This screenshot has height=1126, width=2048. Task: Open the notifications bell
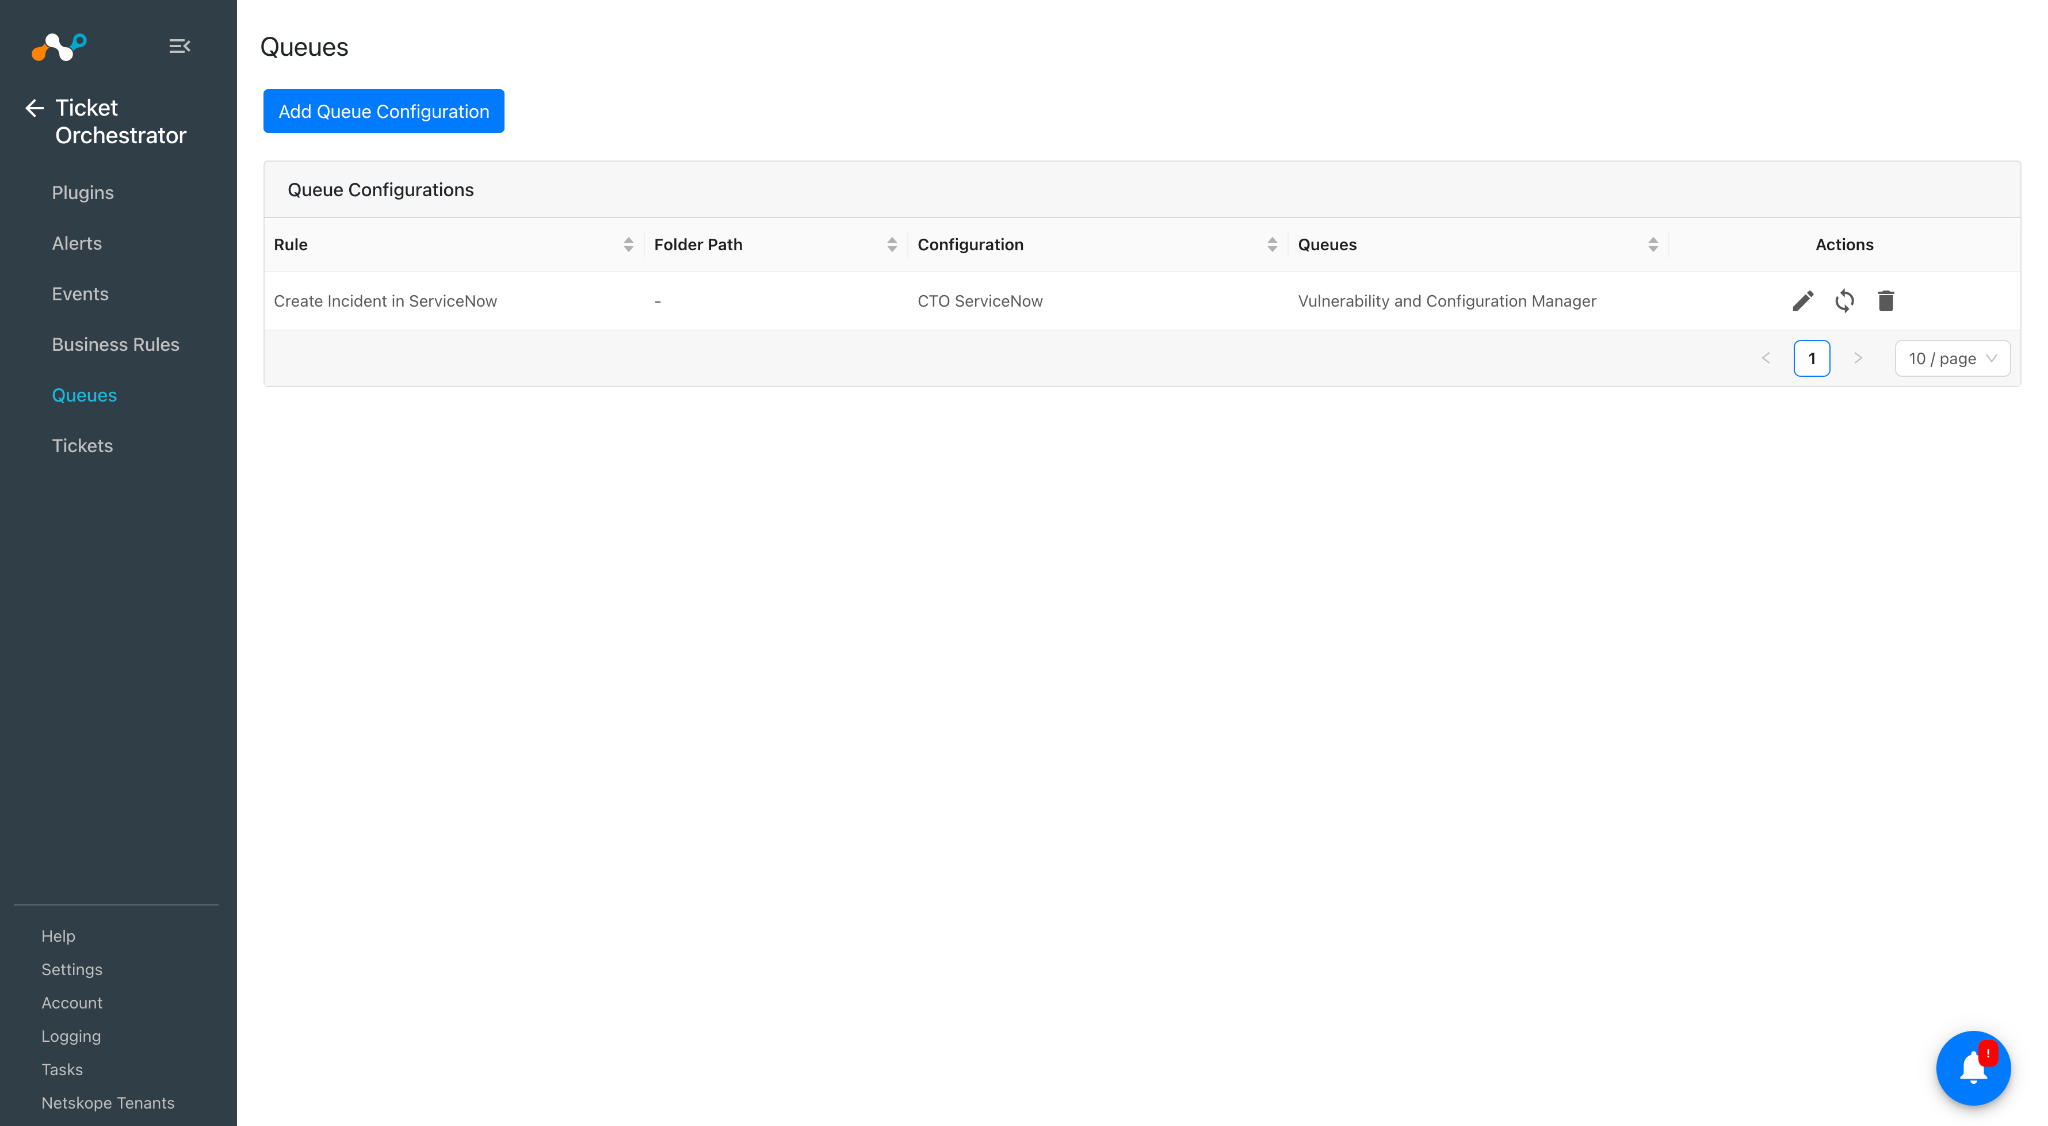pyautogui.click(x=1973, y=1068)
